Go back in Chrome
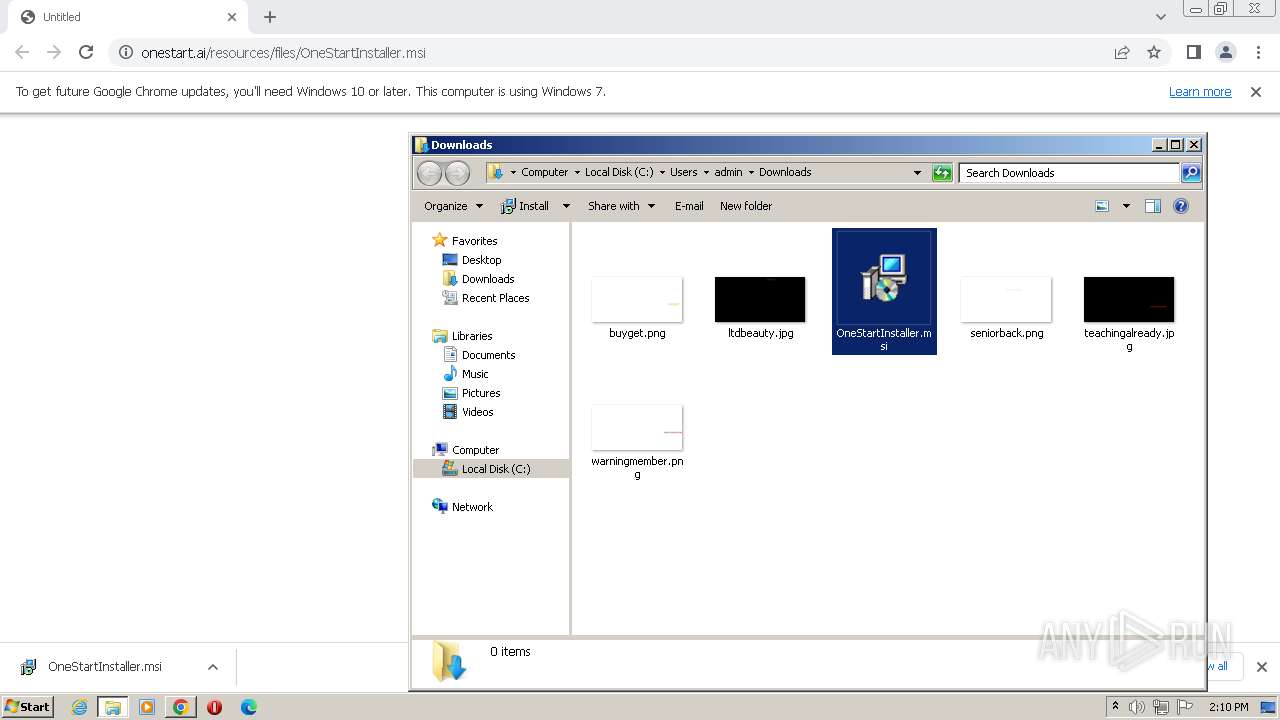The image size is (1280, 720). pyautogui.click(x=22, y=52)
